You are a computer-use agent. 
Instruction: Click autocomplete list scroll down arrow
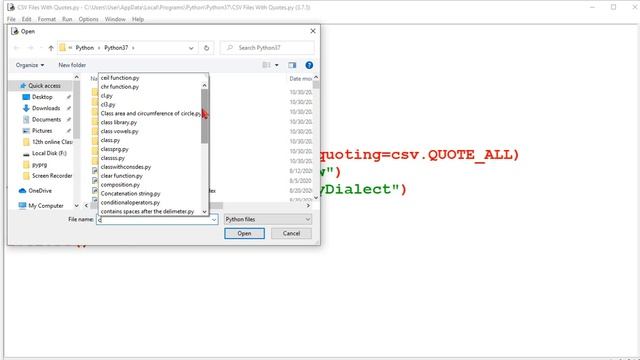[204, 211]
